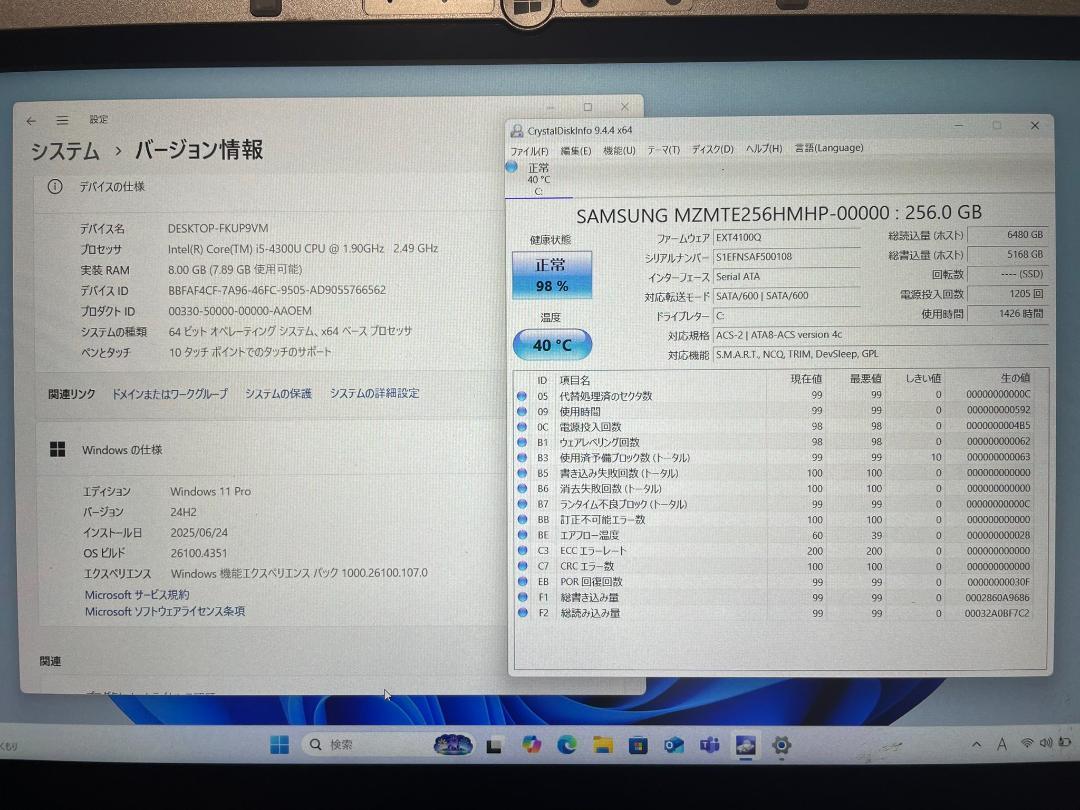Open the システムの詳細設定 link
Viewport: 1080px width, 810px height.
tap(374, 393)
